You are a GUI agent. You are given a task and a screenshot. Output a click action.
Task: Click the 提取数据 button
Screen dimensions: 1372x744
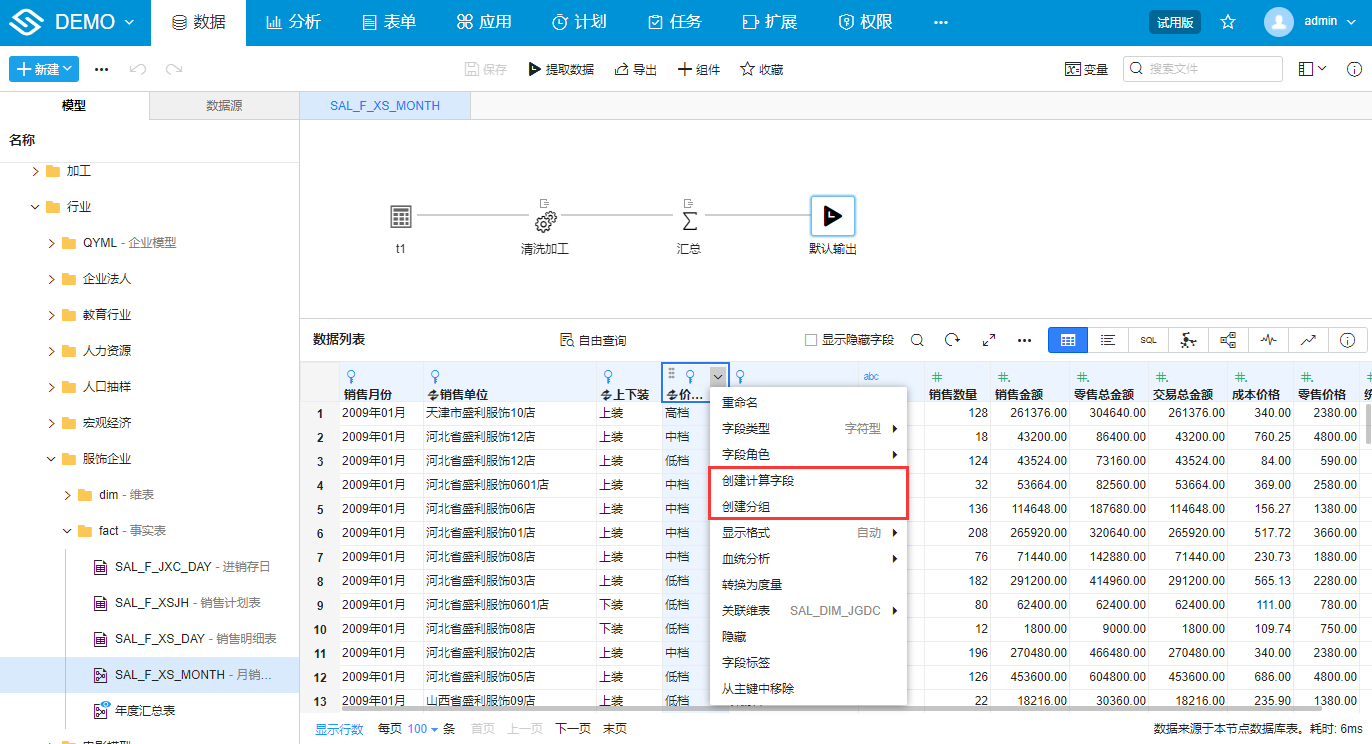(561, 70)
